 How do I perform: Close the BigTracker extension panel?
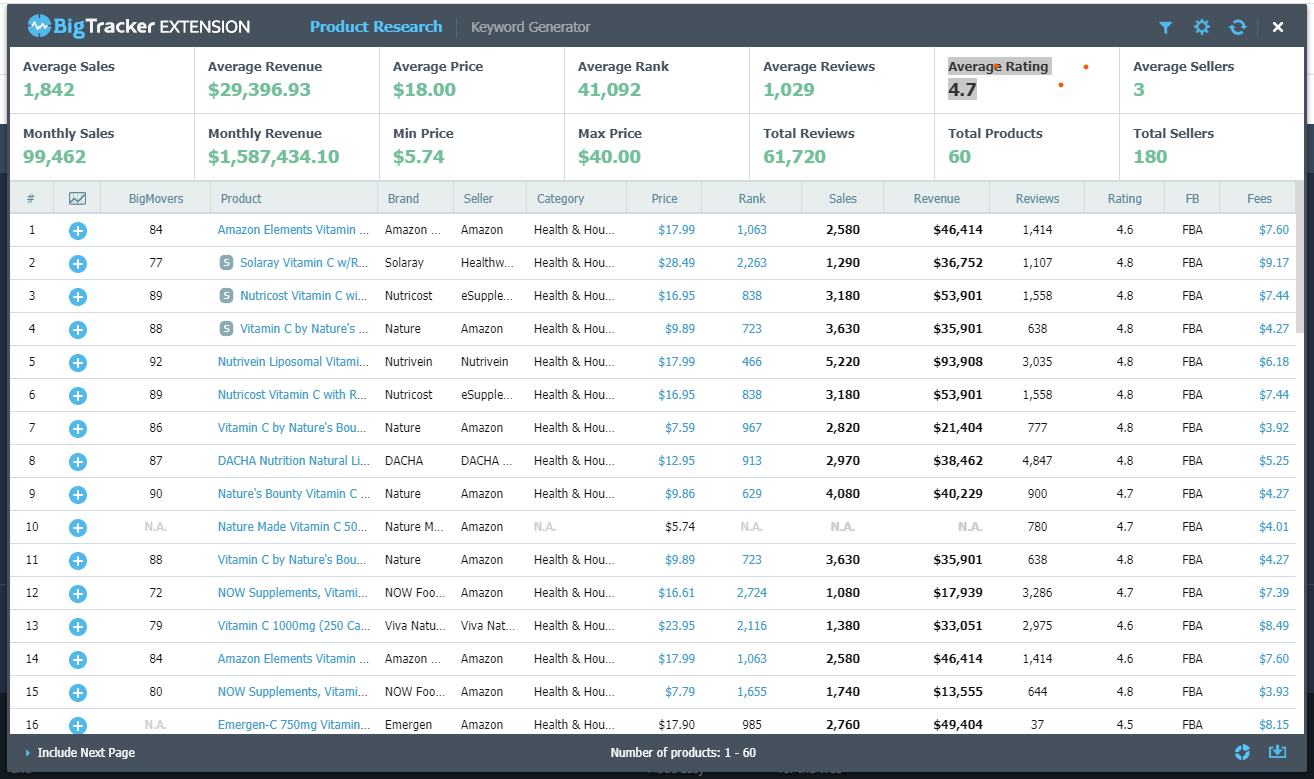[1278, 27]
